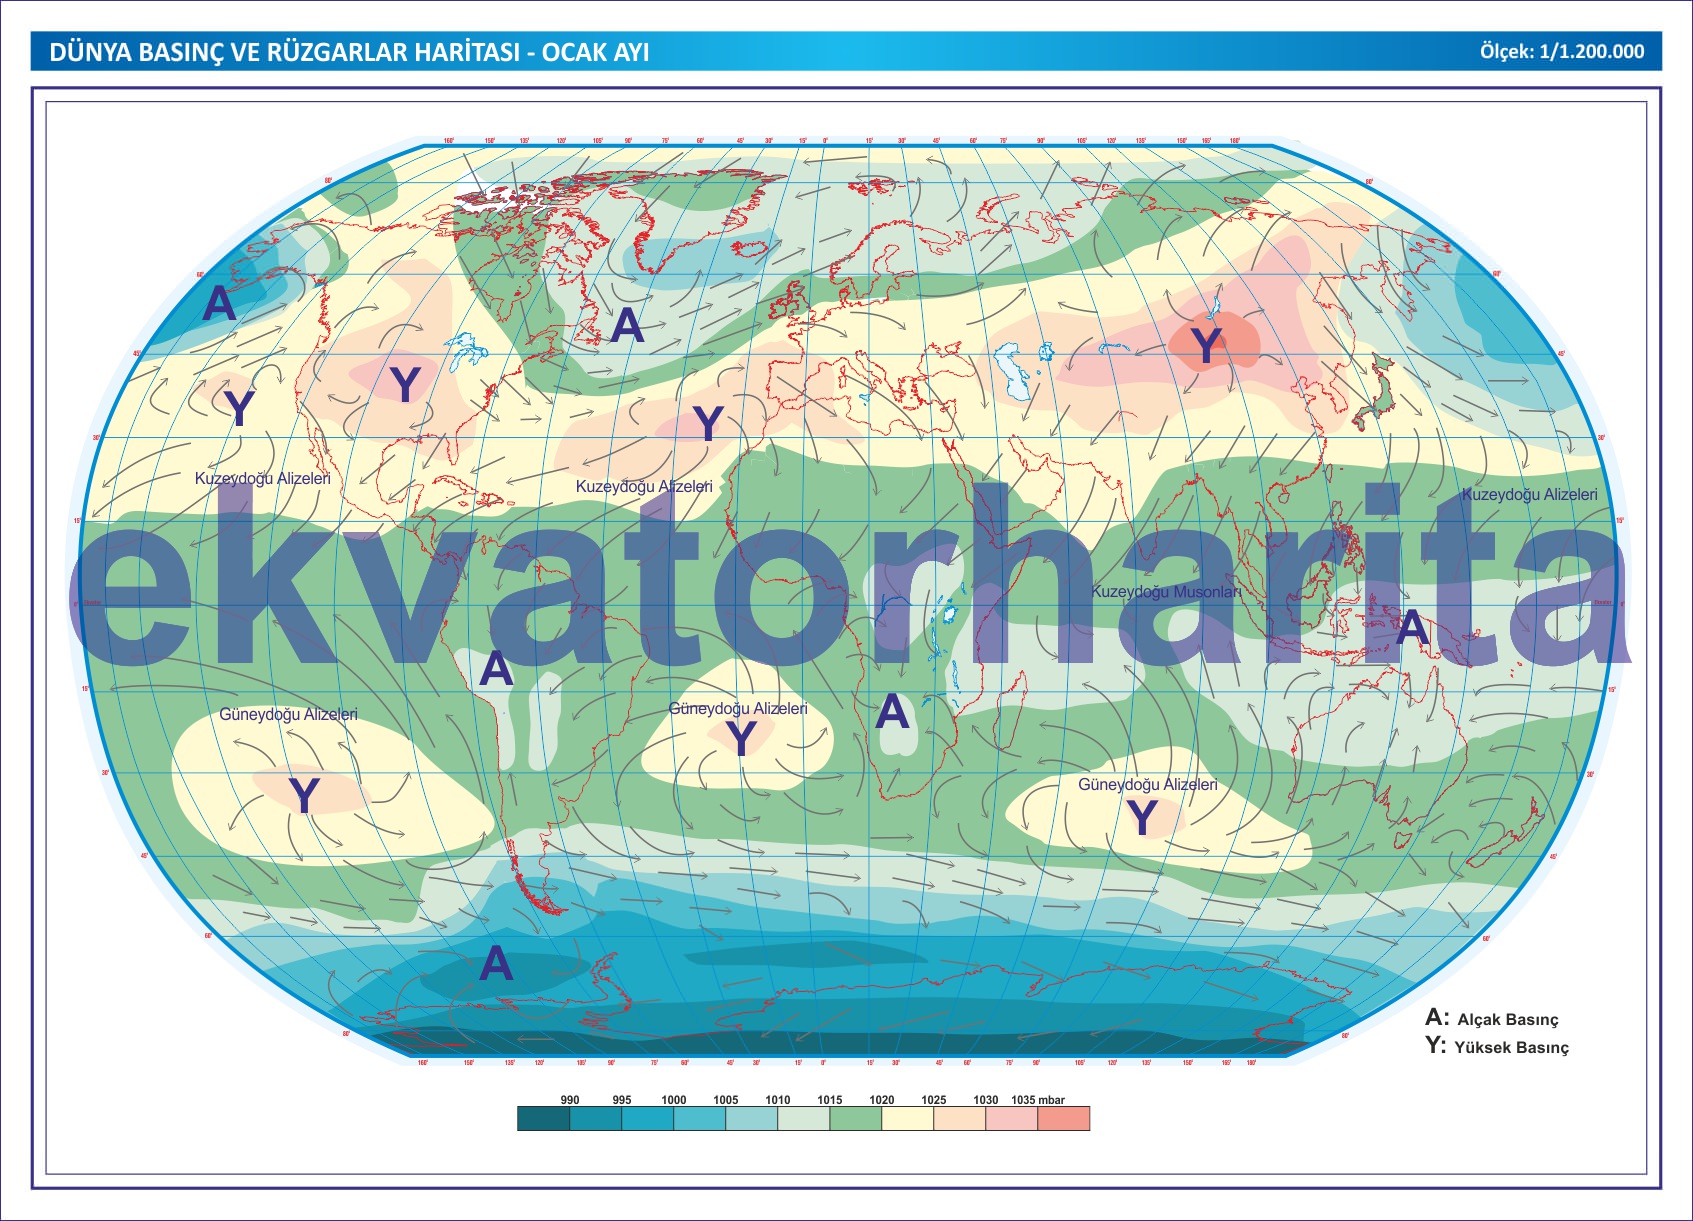Click the 'A' low pressure marker near Alaska
The image size is (1693, 1221).
pyautogui.click(x=220, y=303)
